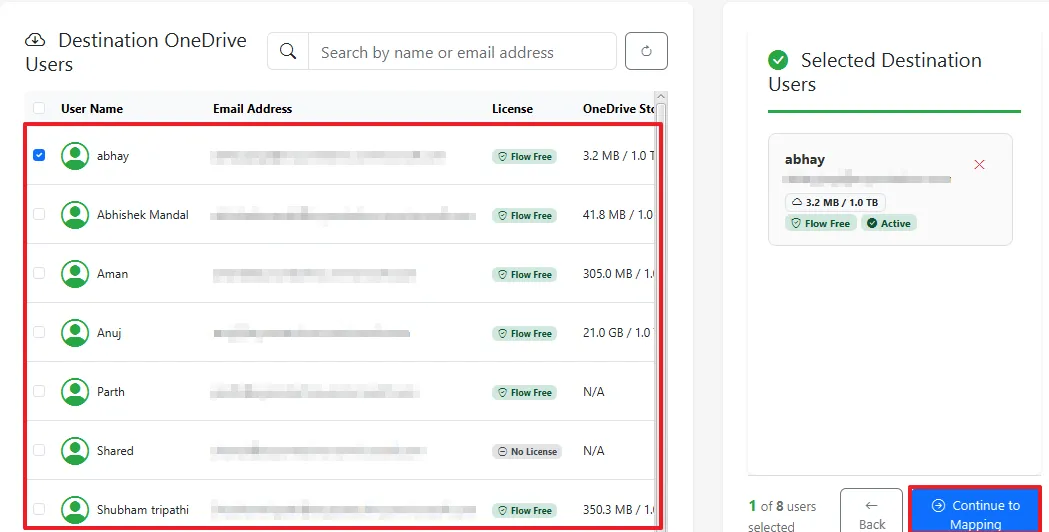Screen dimensions: 1049x532
Task: Click the name 'Aman' in the list
Action: coord(112,274)
